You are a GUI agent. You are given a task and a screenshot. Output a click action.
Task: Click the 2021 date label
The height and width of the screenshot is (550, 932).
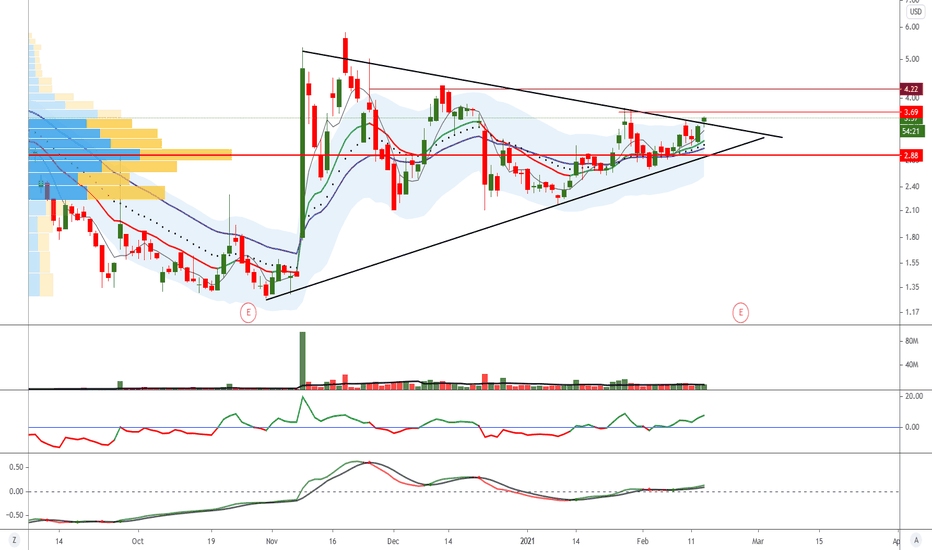[x=528, y=541]
